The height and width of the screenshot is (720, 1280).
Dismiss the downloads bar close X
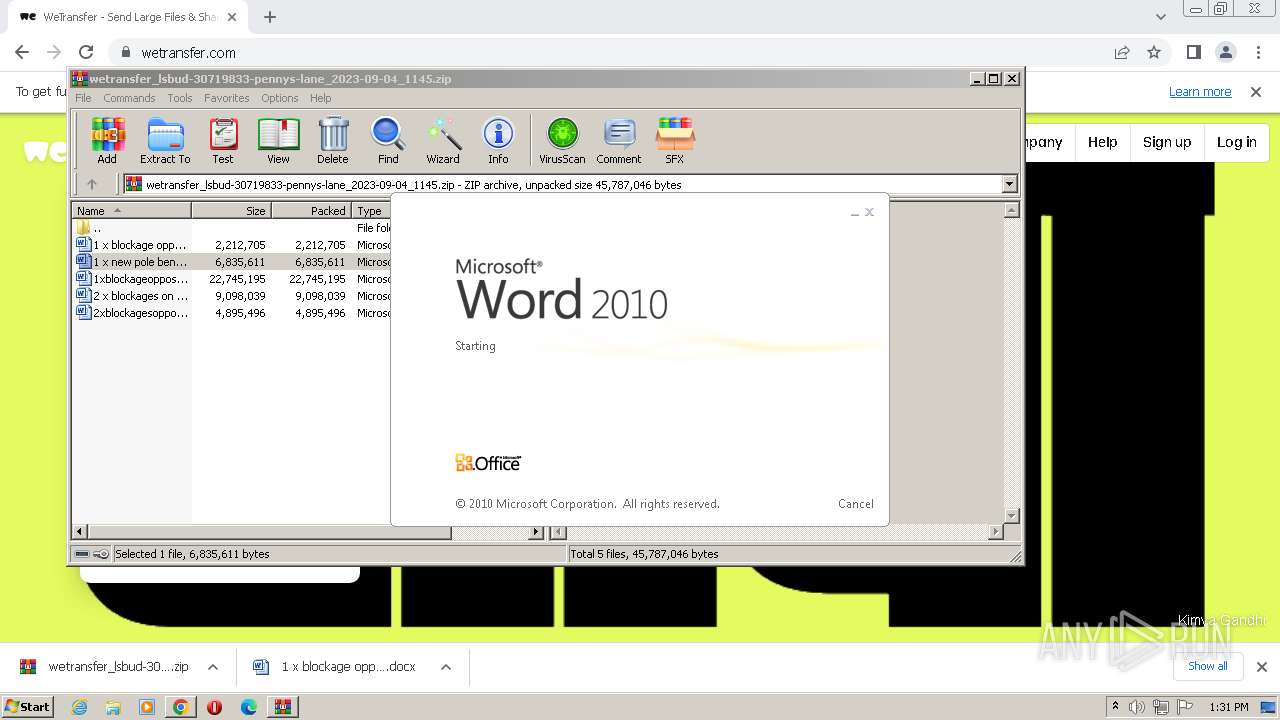[1262, 667]
